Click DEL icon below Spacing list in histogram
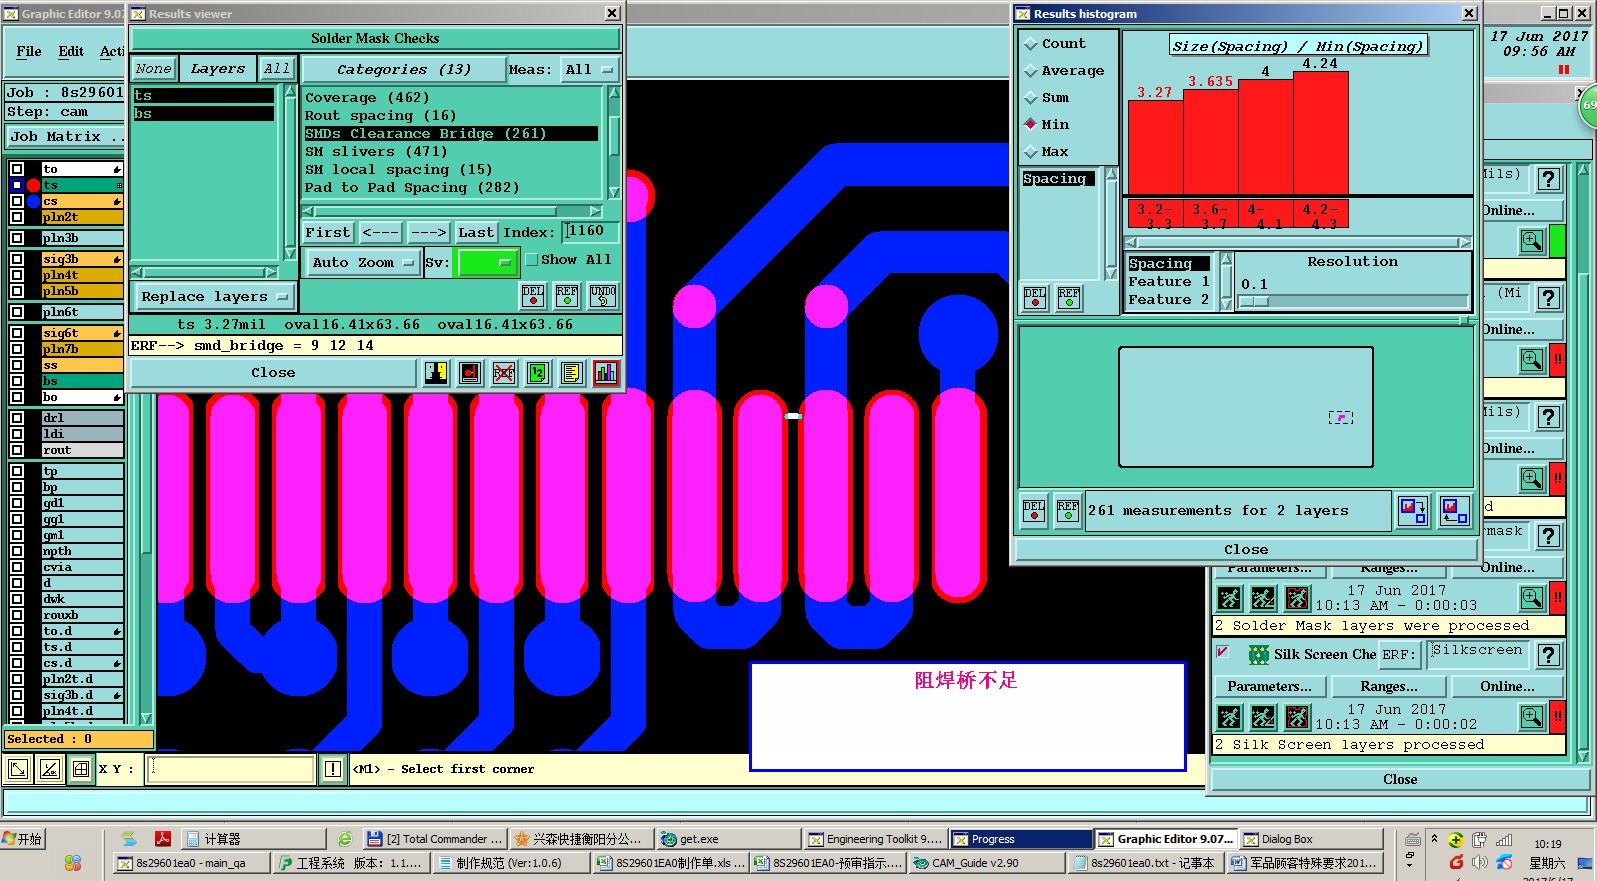Image resolution: width=1597 pixels, height=881 pixels. point(1035,298)
